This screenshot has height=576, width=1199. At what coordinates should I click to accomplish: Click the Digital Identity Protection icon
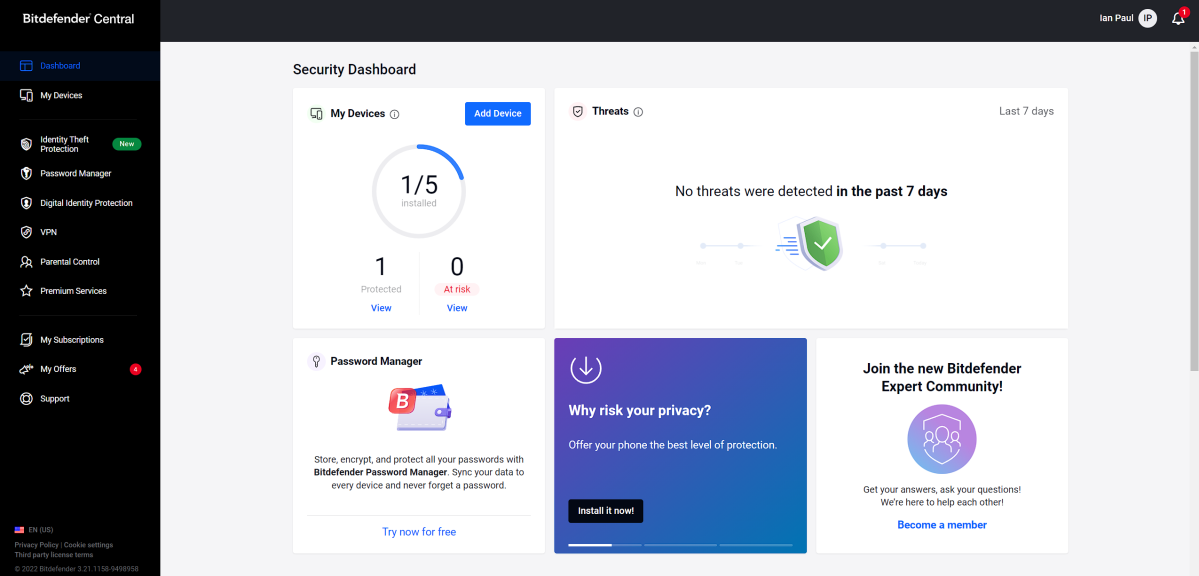[26, 203]
